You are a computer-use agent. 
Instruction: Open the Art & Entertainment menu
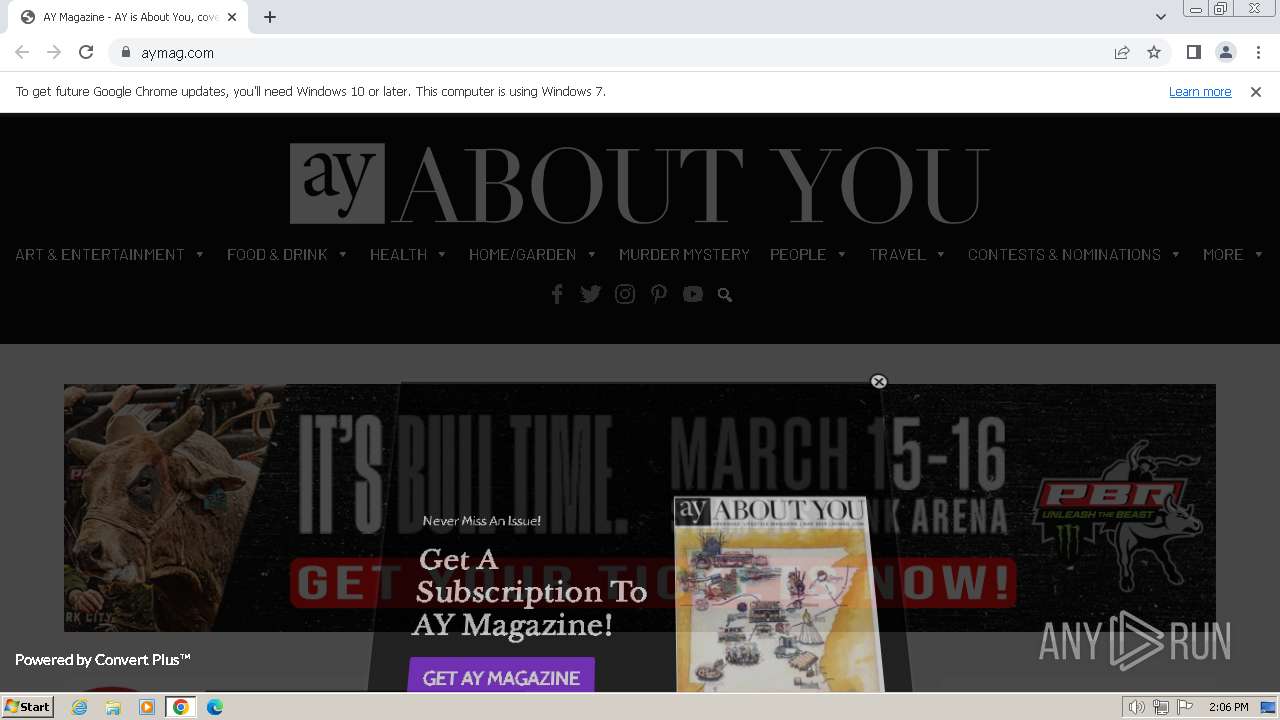pos(100,254)
